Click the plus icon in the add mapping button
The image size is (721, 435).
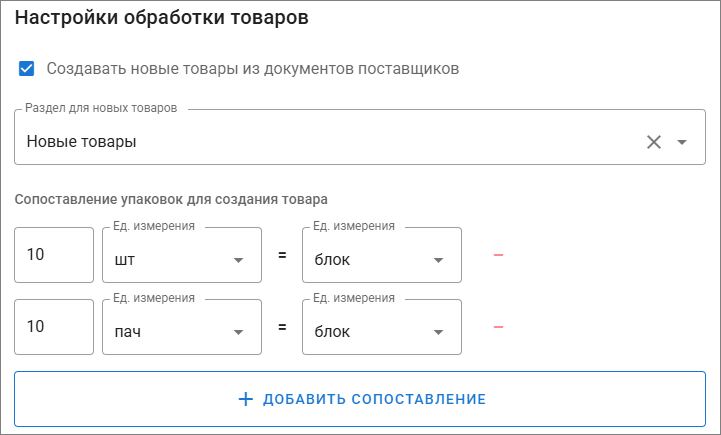point(246,400)
